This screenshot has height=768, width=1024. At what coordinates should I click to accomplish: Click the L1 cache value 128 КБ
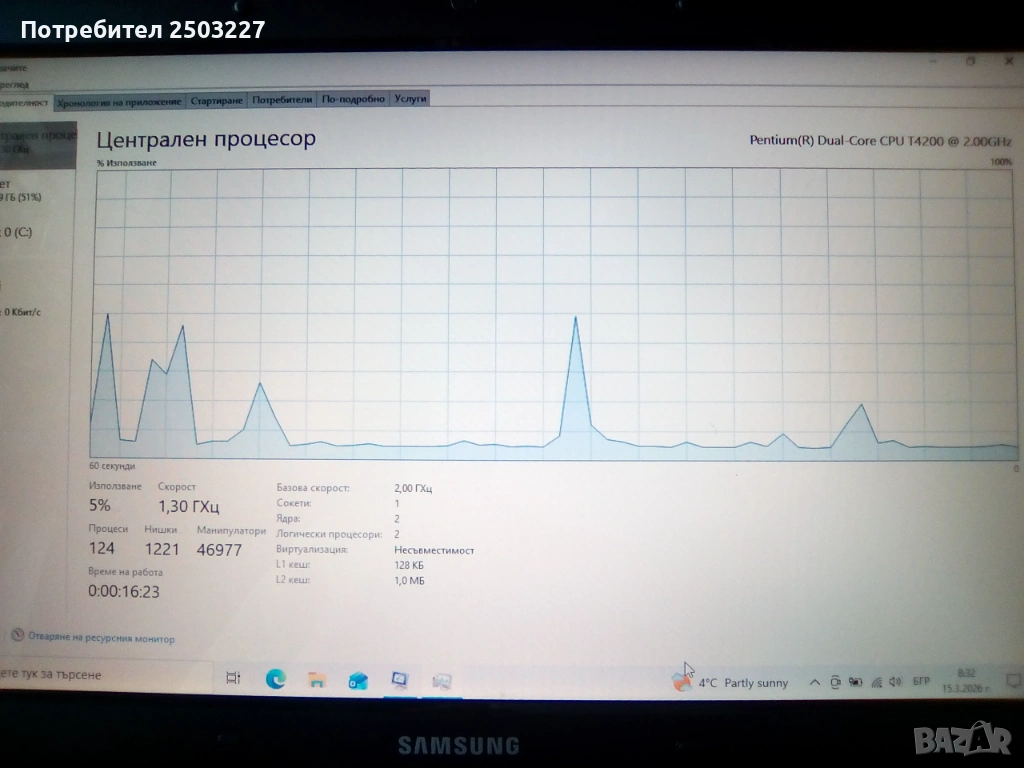(x=409, y=565)
